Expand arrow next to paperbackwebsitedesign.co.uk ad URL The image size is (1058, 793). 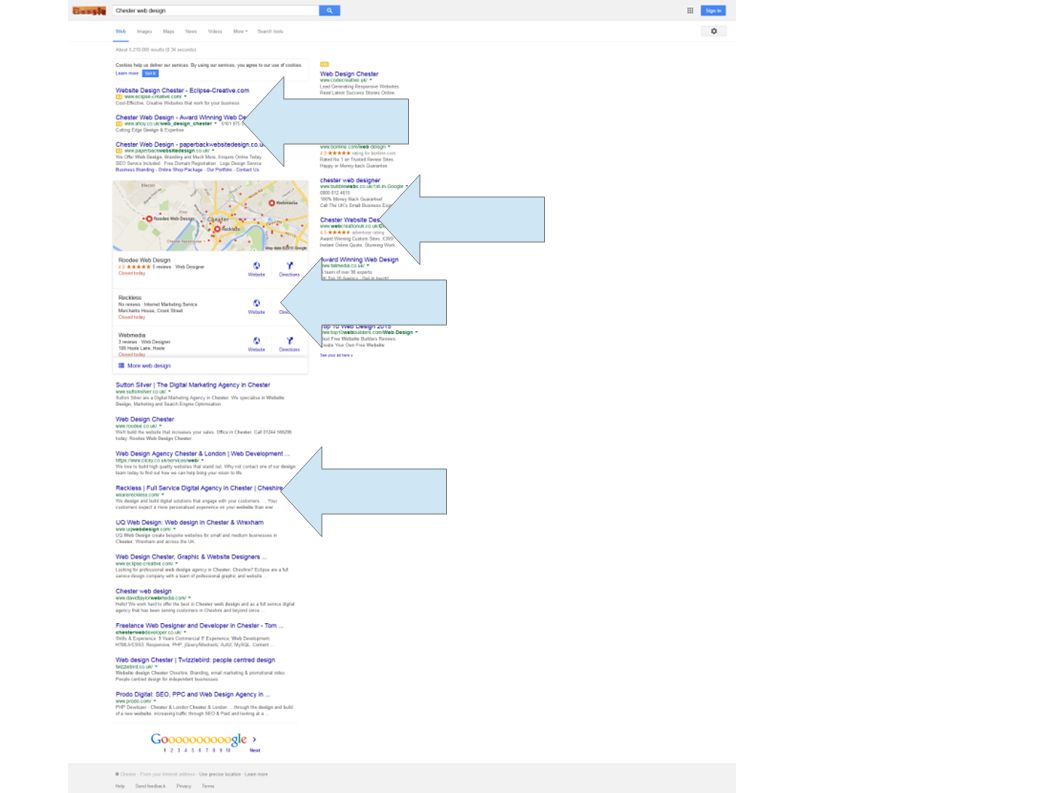pyautogui.click(x=214, y=151)
